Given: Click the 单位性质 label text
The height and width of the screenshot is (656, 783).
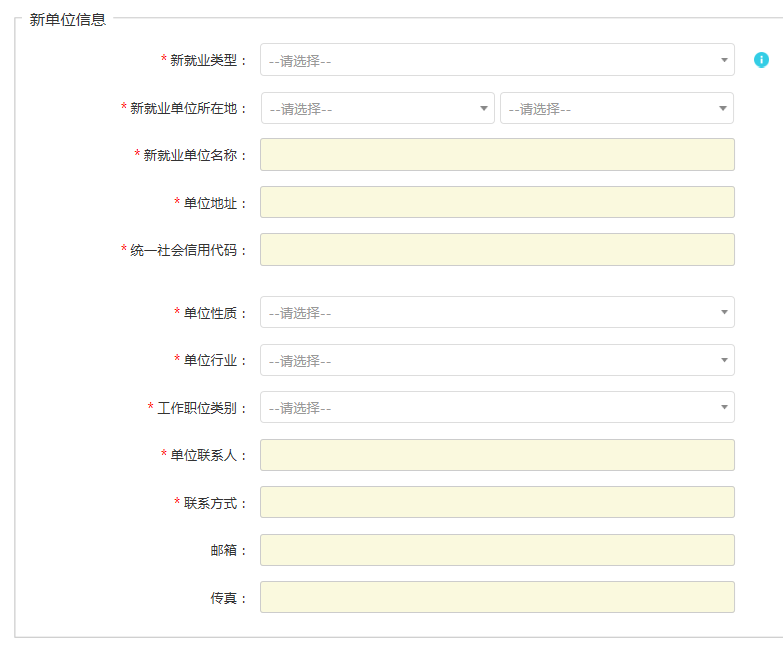Looking at the screenshot, I should (210, 313).
